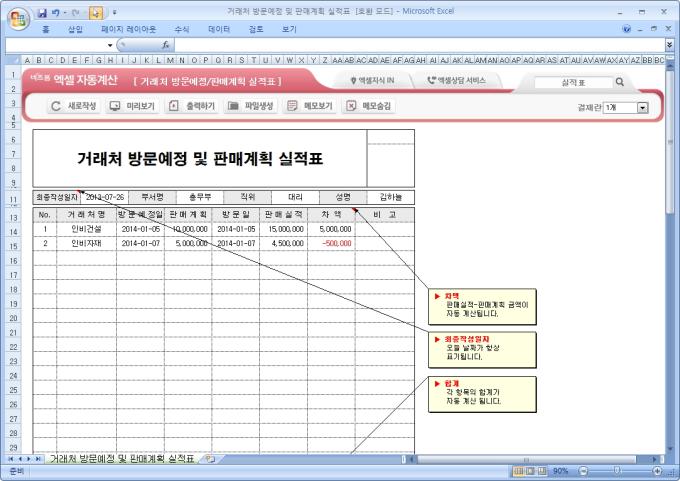Click the 90% zoom level
The width and height of the screenshot is (680, 481).
(560, 471)
